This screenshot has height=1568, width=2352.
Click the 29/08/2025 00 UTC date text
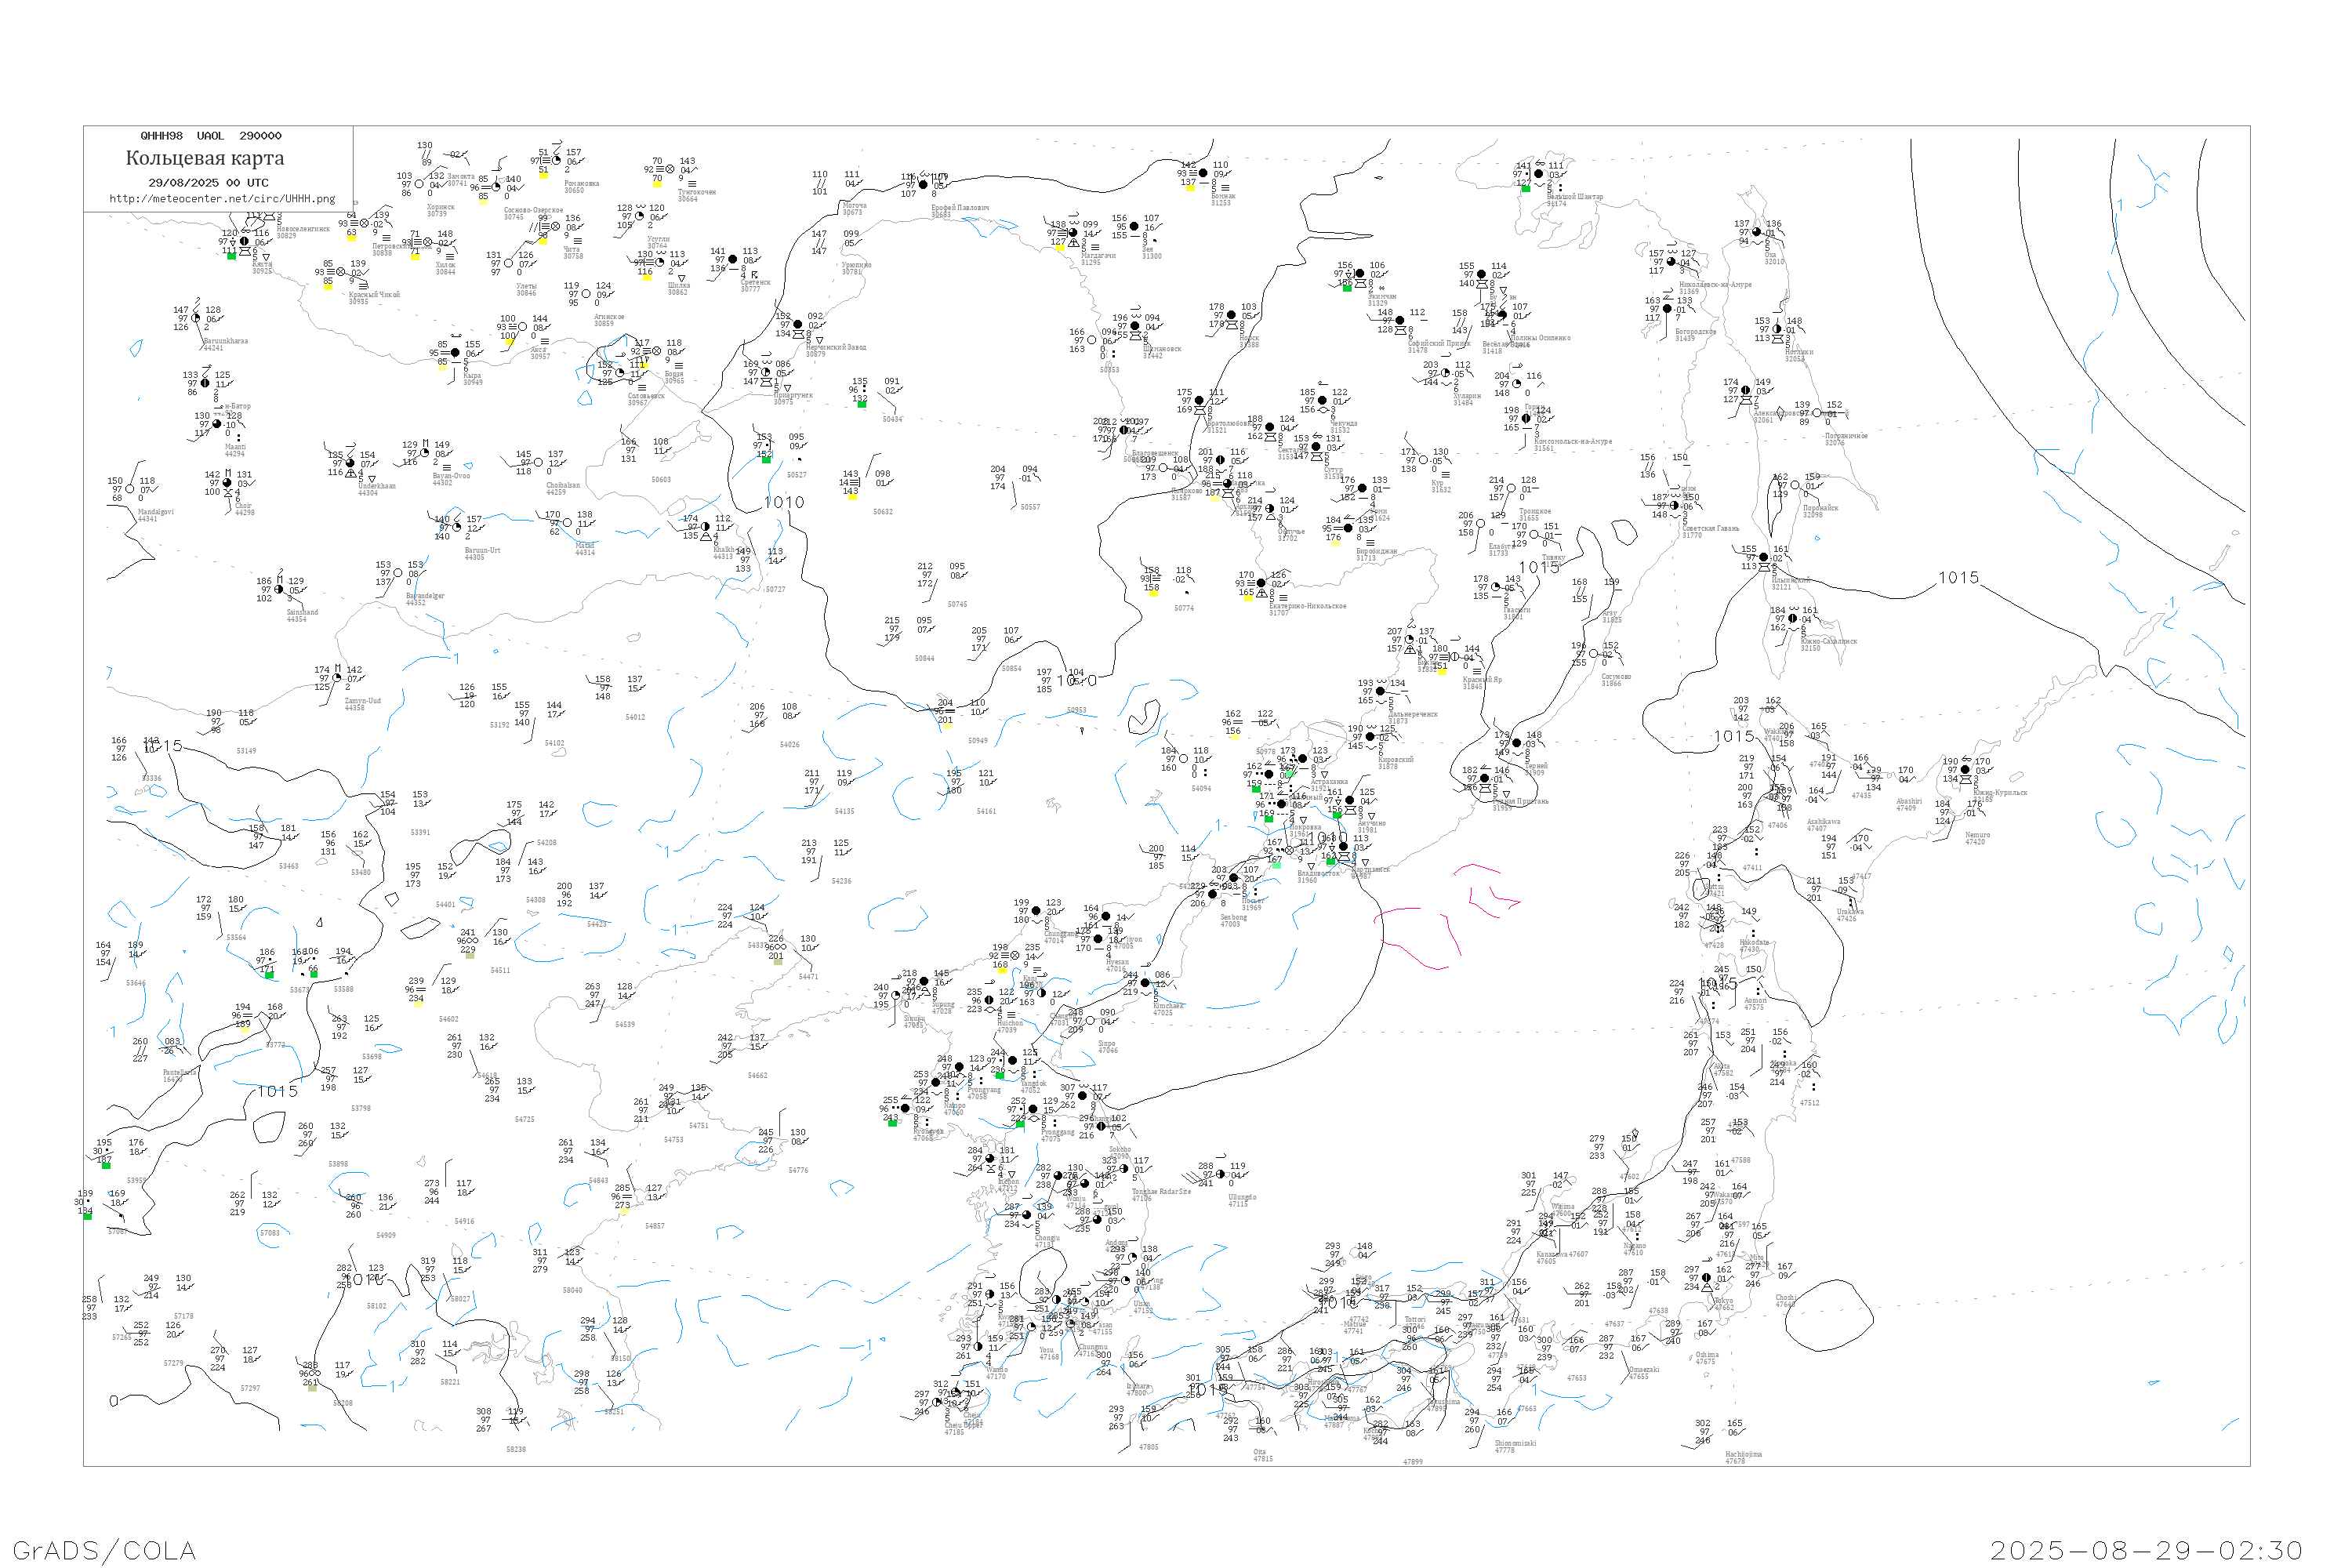tap(208, 183)
